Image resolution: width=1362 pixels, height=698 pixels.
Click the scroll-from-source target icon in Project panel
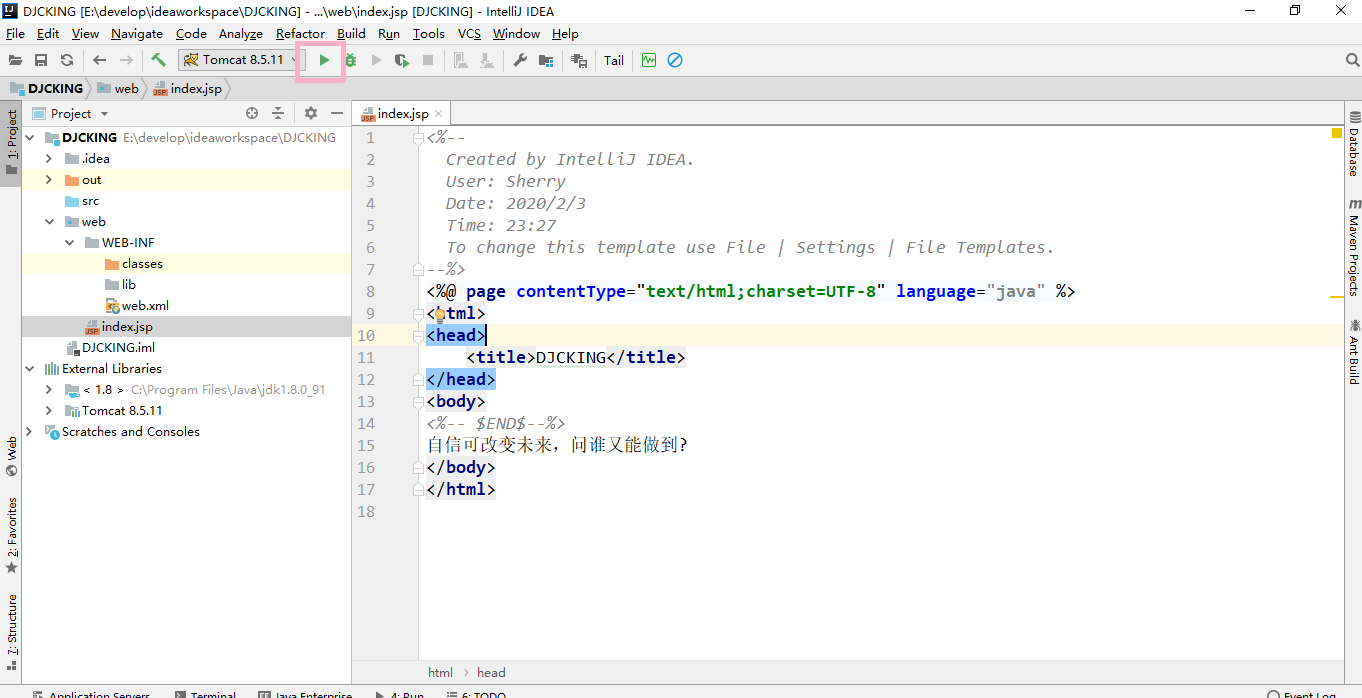(252, 113)
